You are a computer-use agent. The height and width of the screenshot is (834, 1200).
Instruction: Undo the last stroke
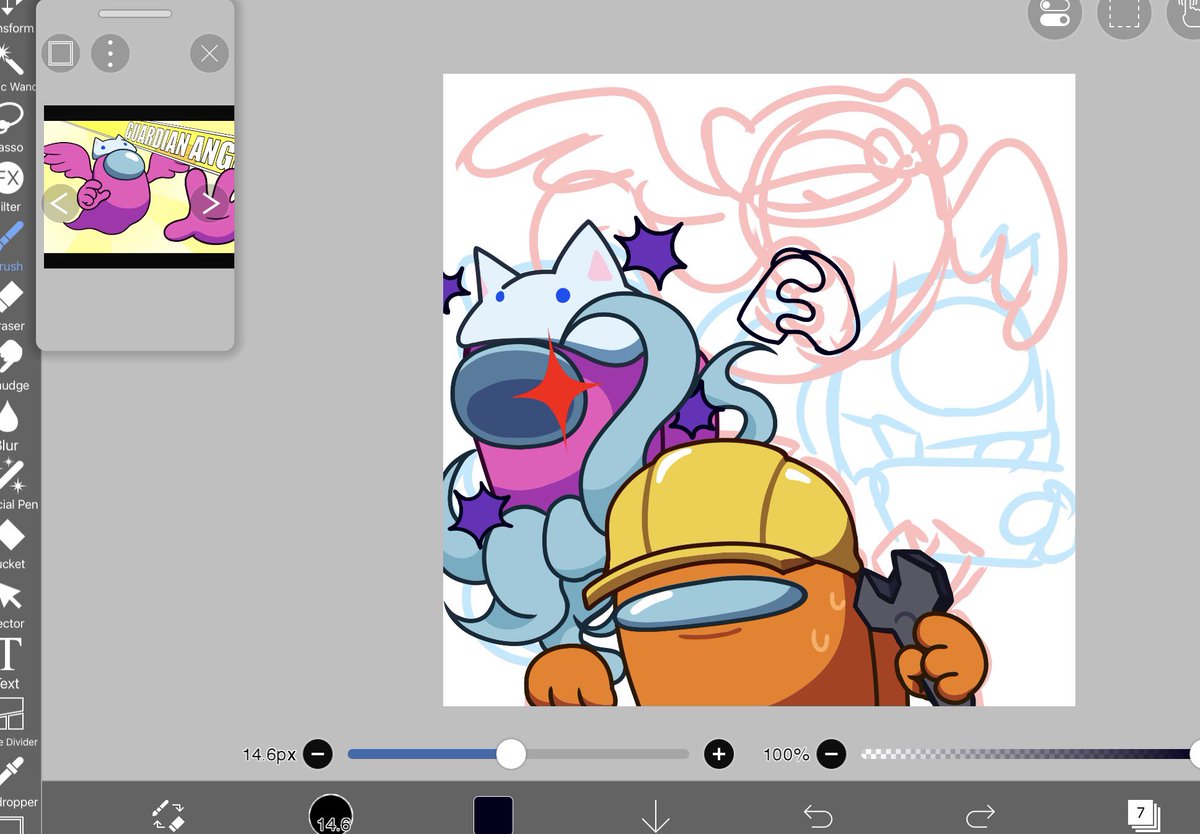[818, 815]
